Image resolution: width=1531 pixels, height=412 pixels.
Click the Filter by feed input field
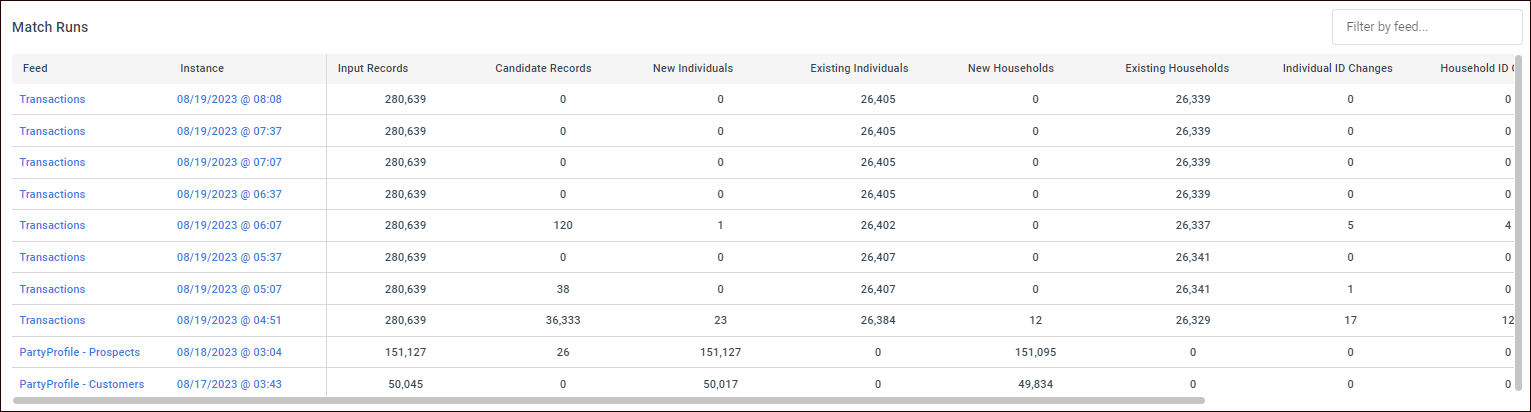1426,27
